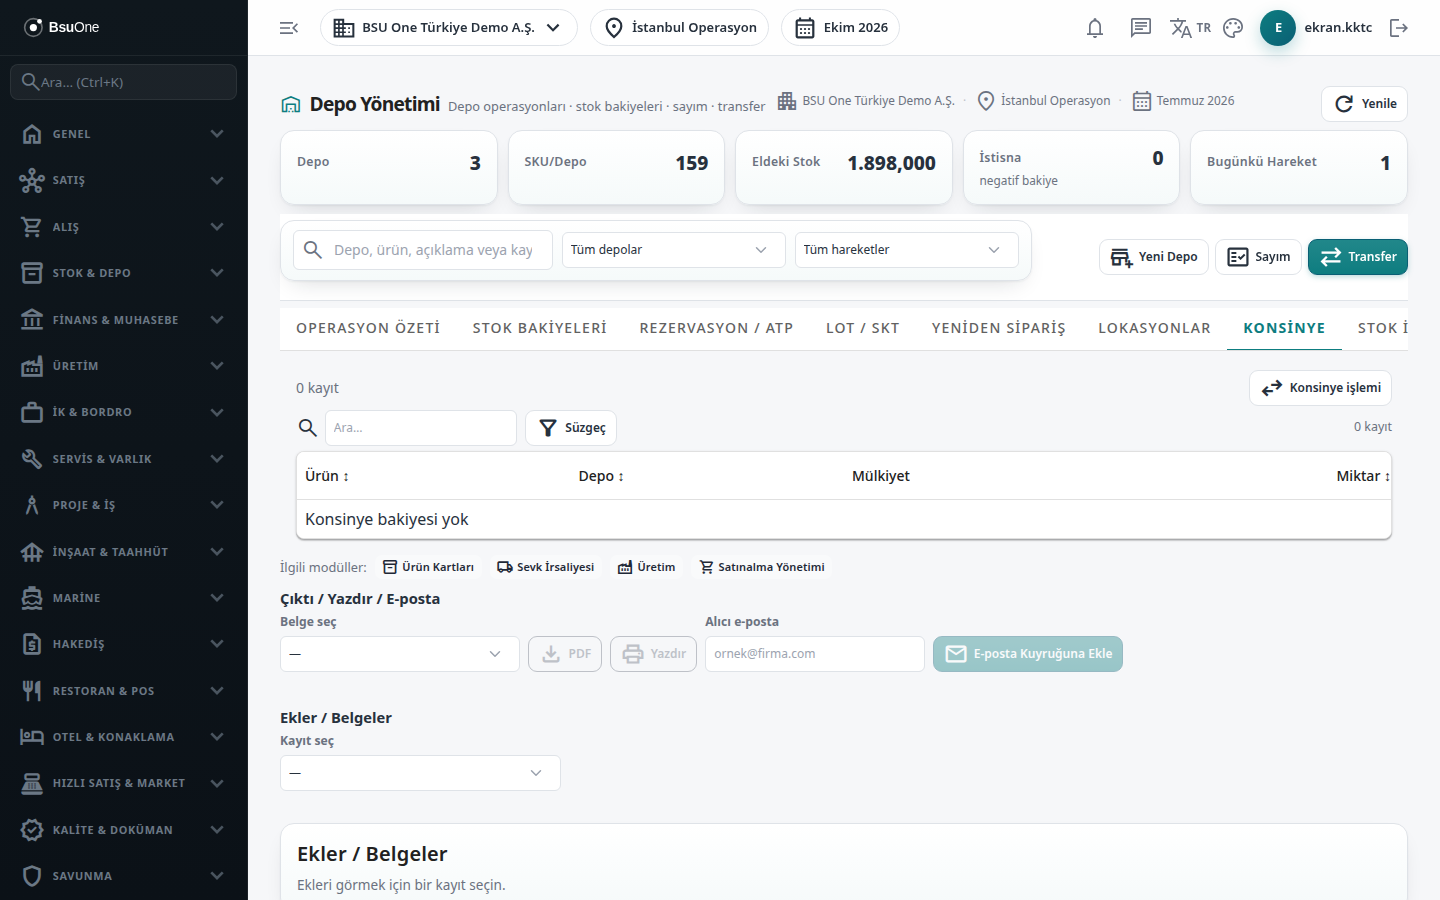This screenshot has width=1440, height=900.
Task: Go to the Üretim related module
Action: pos(646,567)
